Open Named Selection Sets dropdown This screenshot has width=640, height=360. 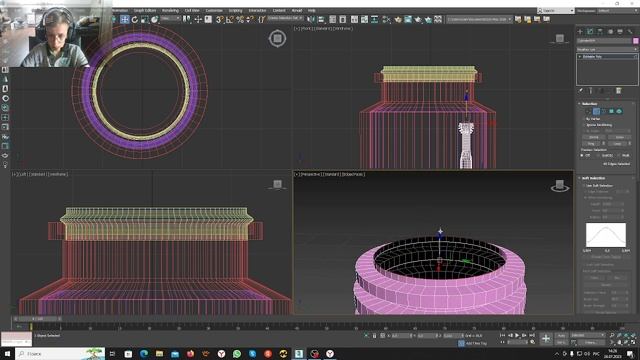pos(285,18)
